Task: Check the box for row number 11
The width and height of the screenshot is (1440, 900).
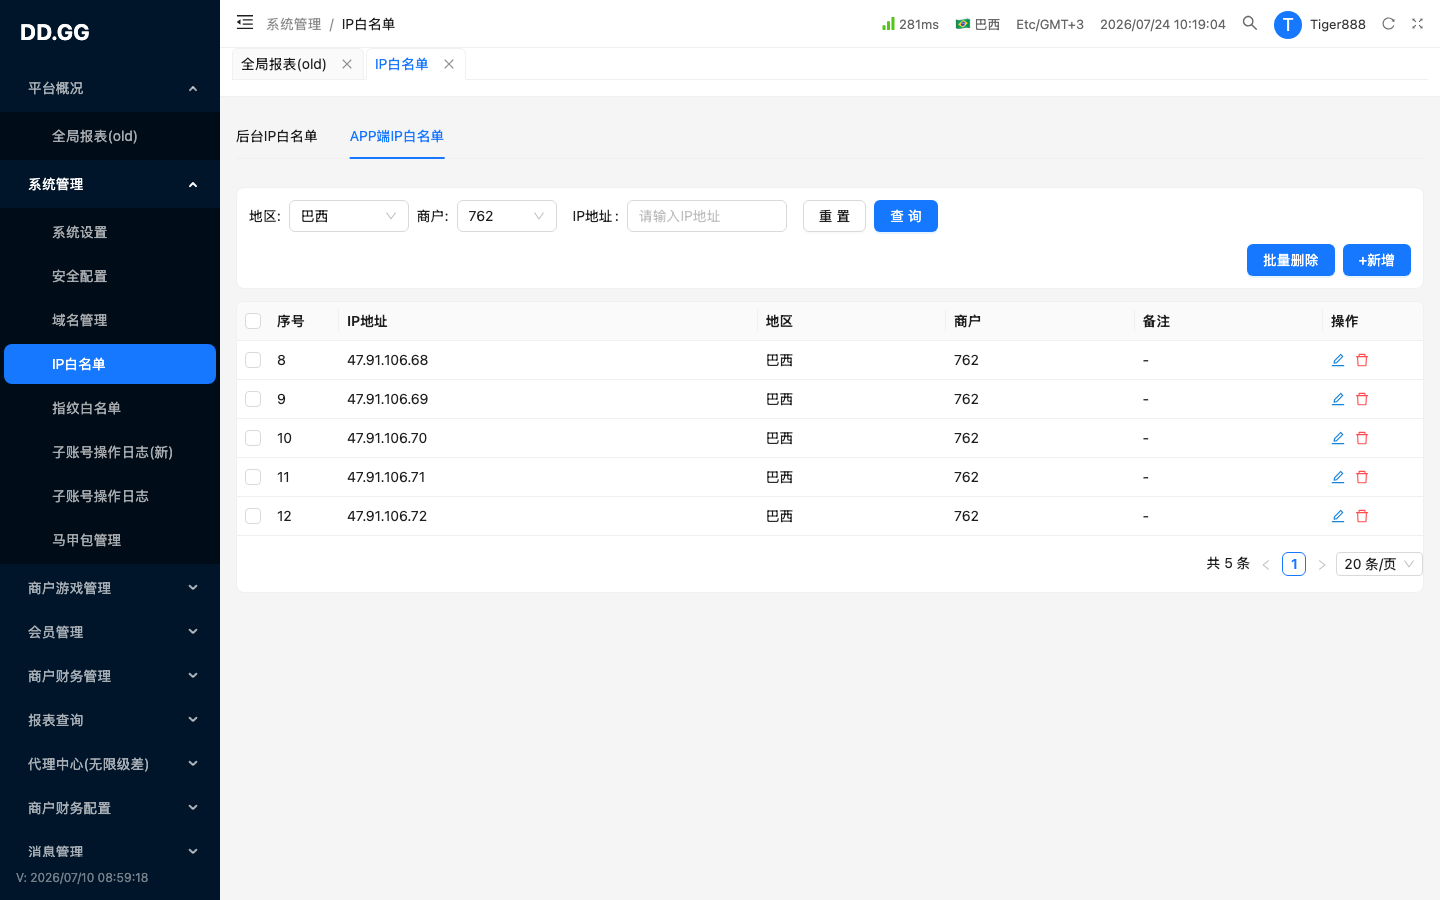Action: coord(253,477)
